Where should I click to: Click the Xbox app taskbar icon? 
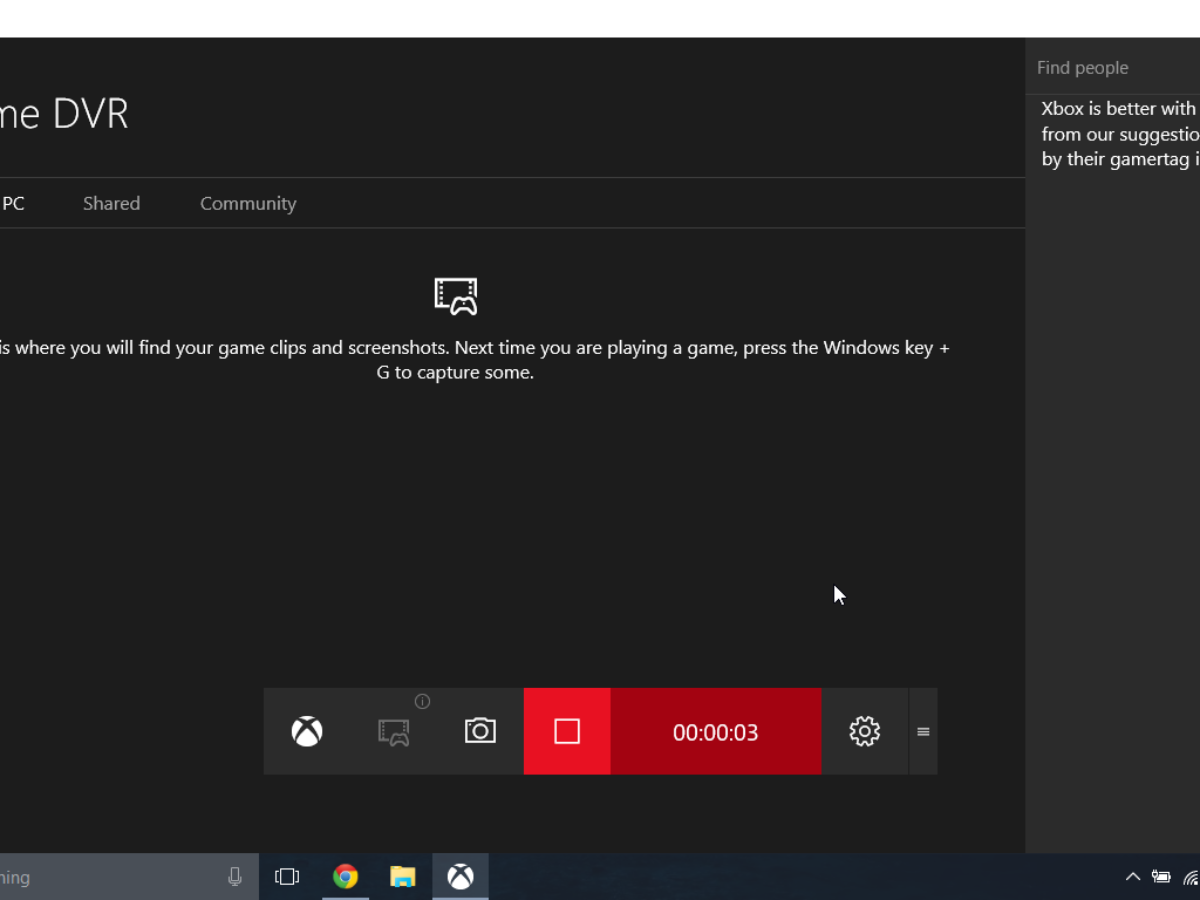(460, 877)
